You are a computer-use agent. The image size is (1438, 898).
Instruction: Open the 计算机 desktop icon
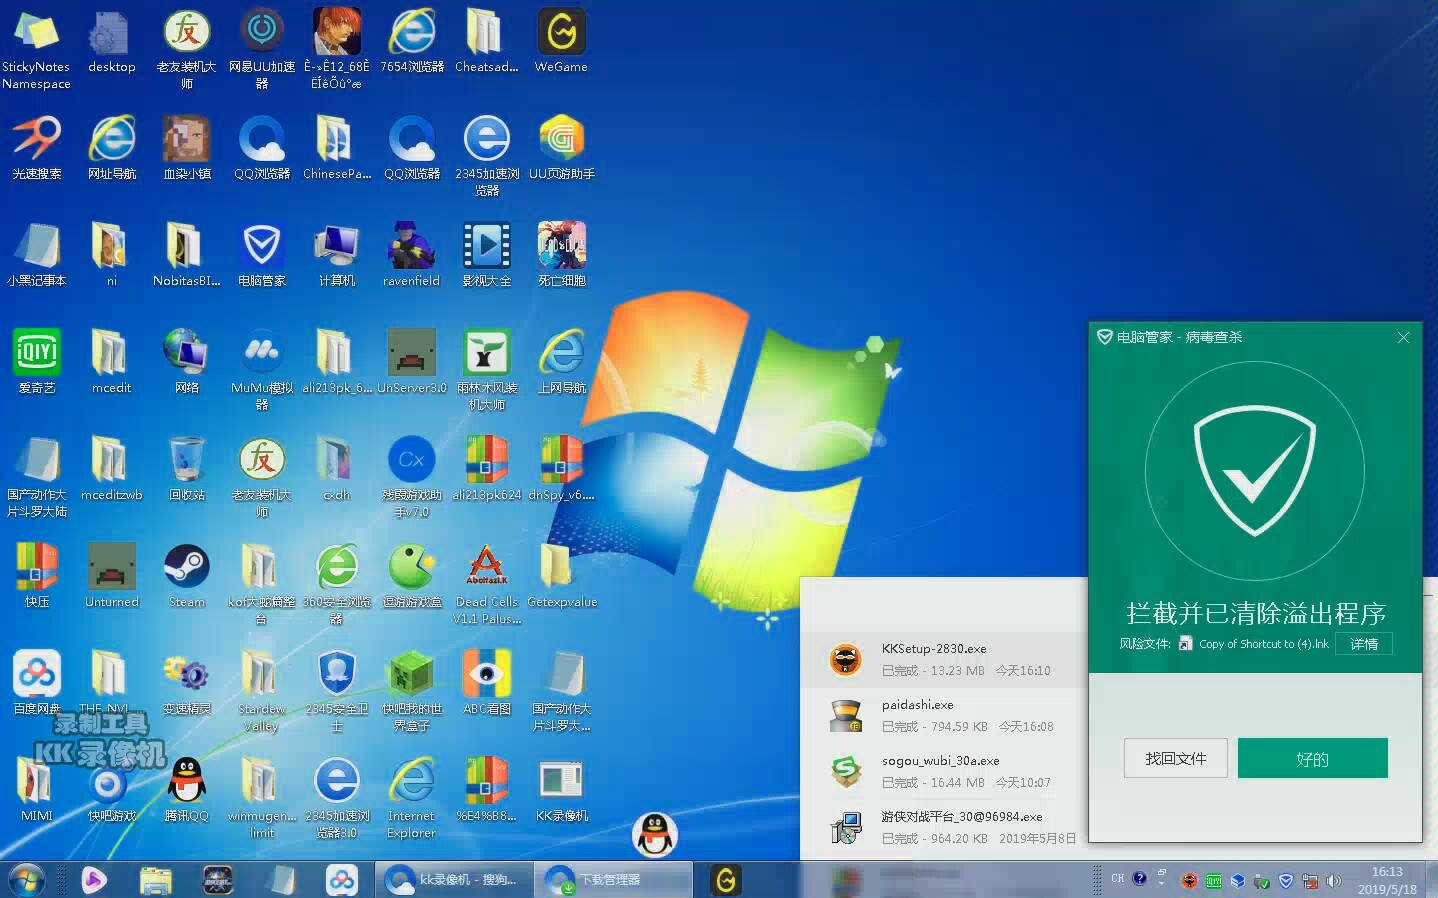pos(337,254)
